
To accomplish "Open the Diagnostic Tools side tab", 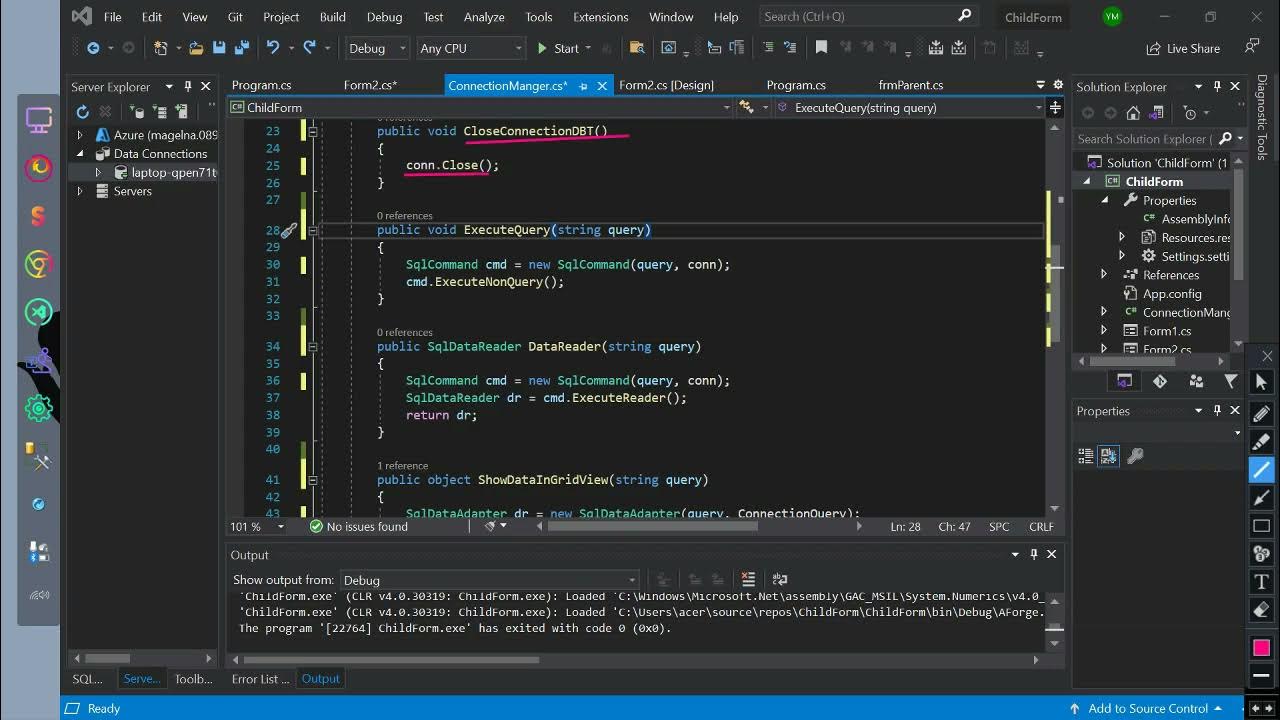I will click(1262, 117).
